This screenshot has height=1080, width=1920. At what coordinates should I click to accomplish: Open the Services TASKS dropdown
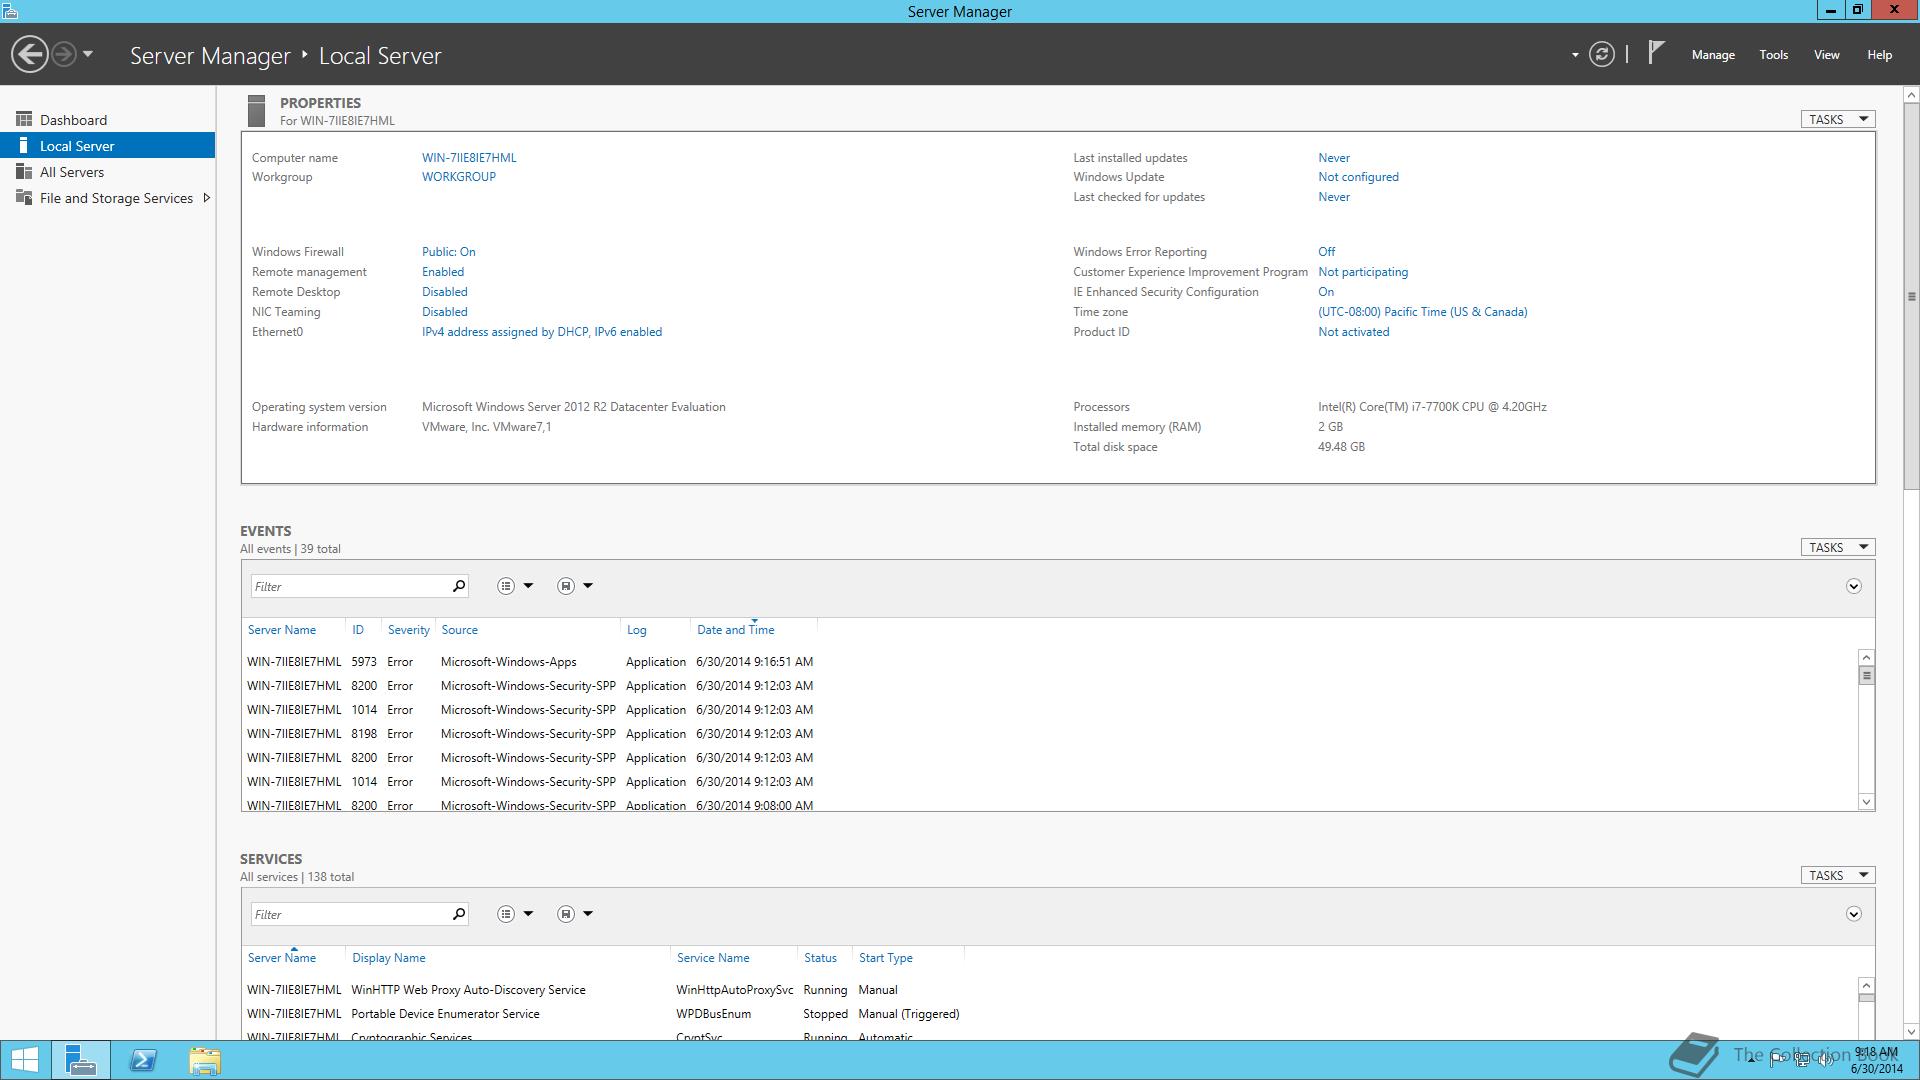(x=1838, y=875)
